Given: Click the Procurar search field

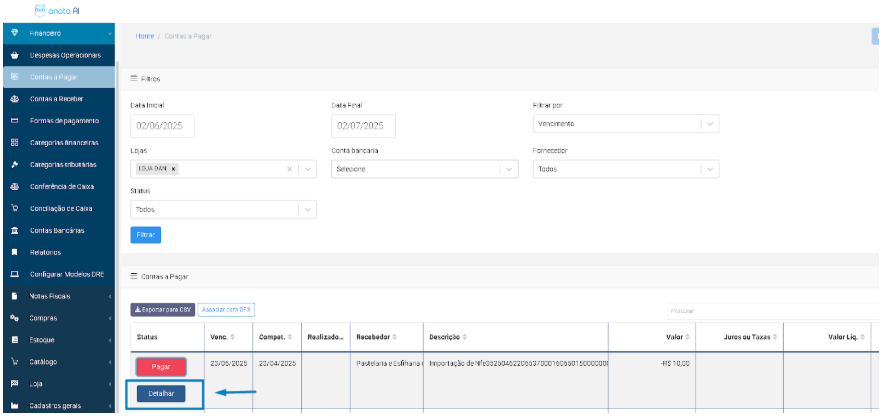Looking at the screenshot, I should click(x=771, y=311).
